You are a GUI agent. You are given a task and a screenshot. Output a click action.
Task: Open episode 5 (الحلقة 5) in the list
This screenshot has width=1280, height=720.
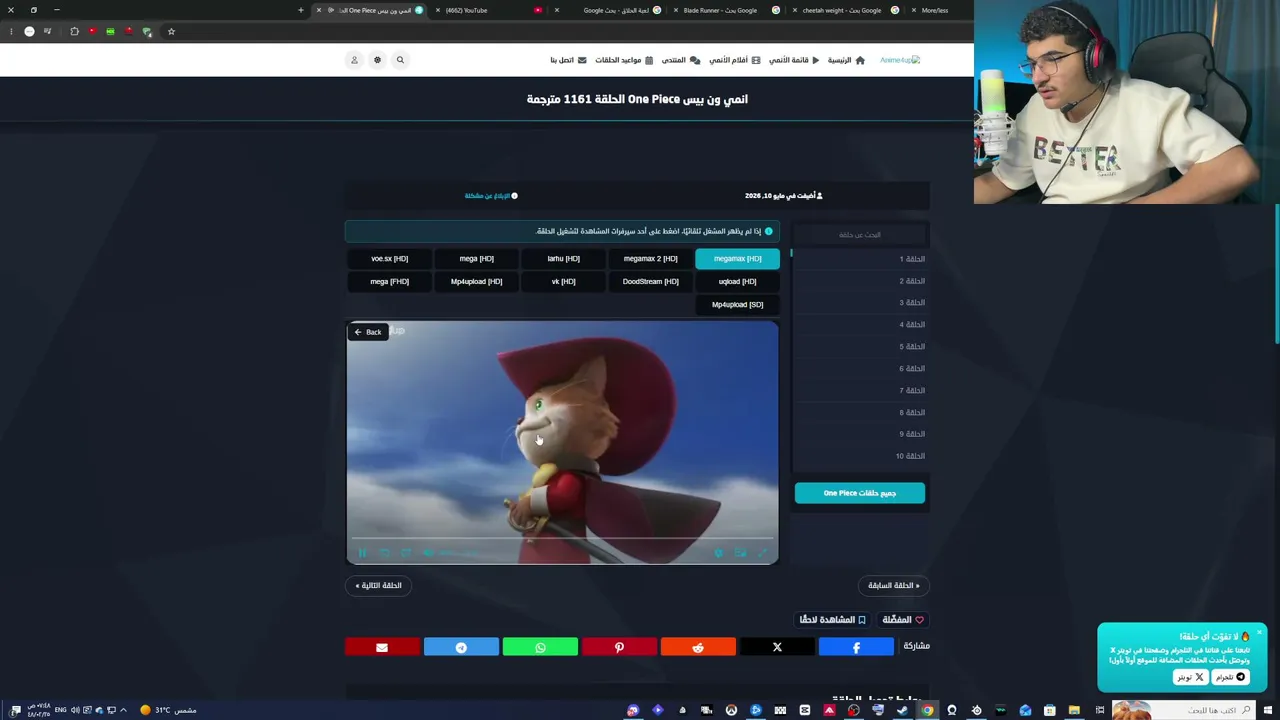(860, 346)
